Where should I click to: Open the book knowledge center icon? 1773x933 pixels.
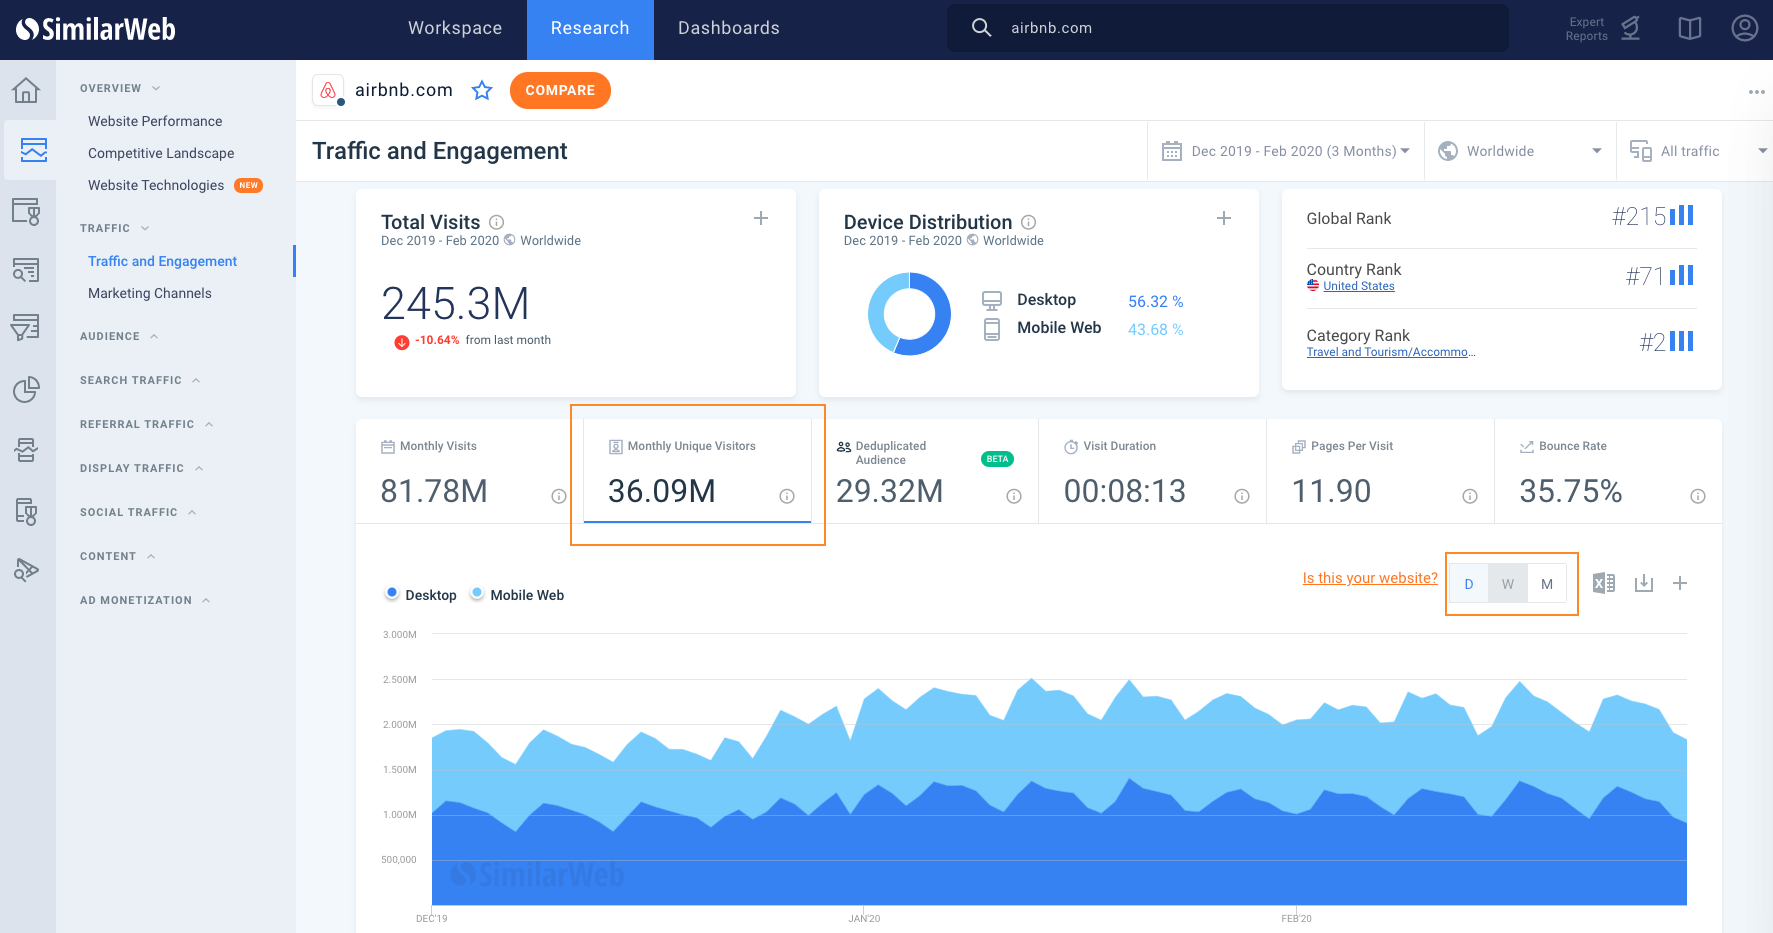tap(1690, 29)
